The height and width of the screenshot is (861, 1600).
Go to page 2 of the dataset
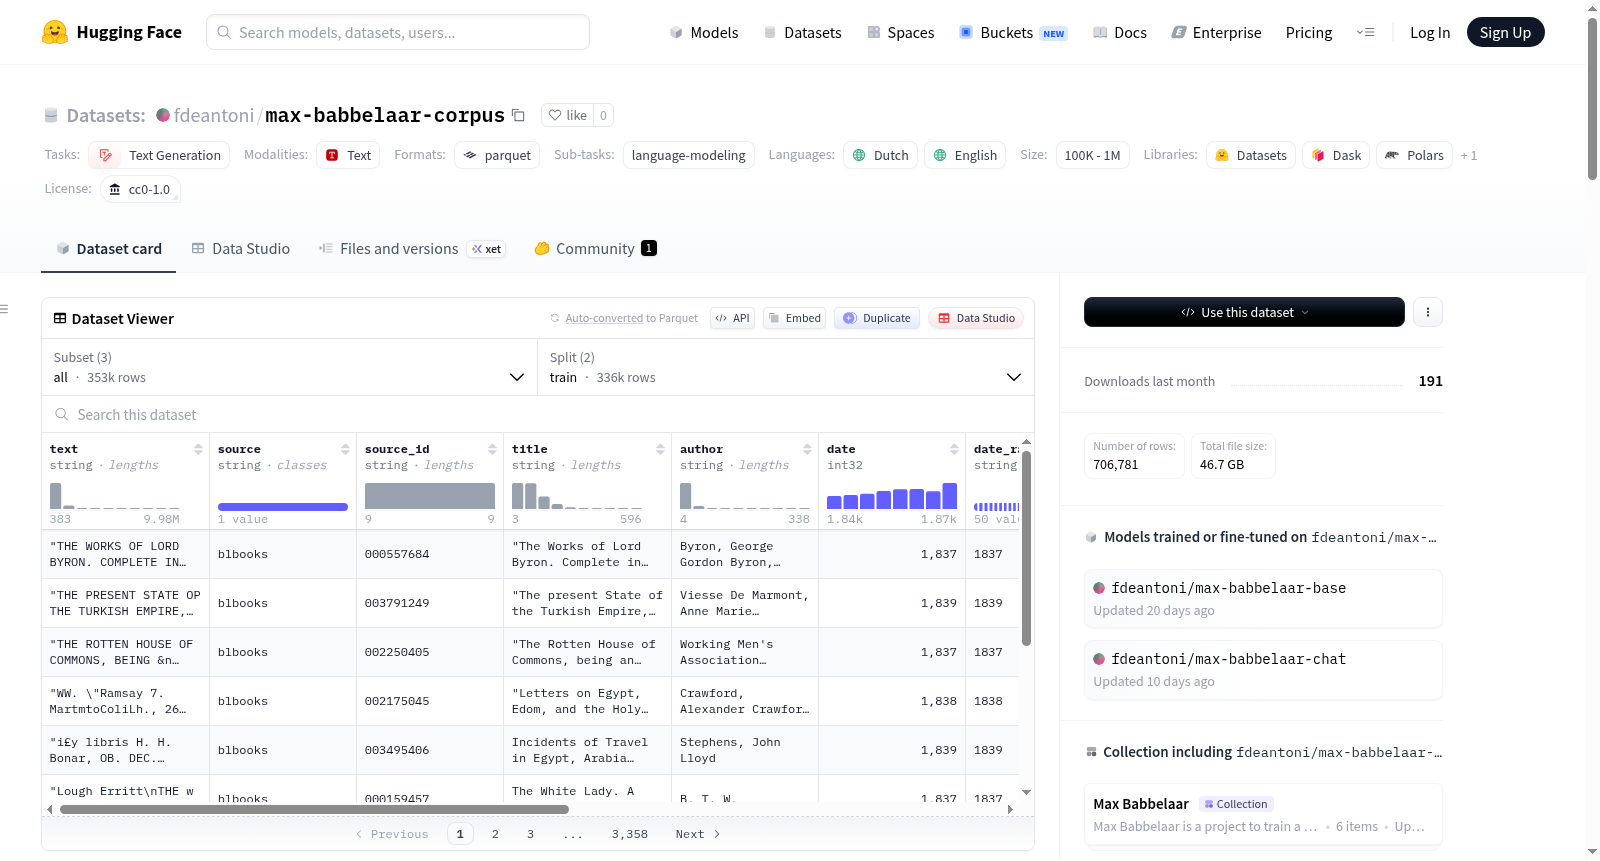click(x=495, y=834)
